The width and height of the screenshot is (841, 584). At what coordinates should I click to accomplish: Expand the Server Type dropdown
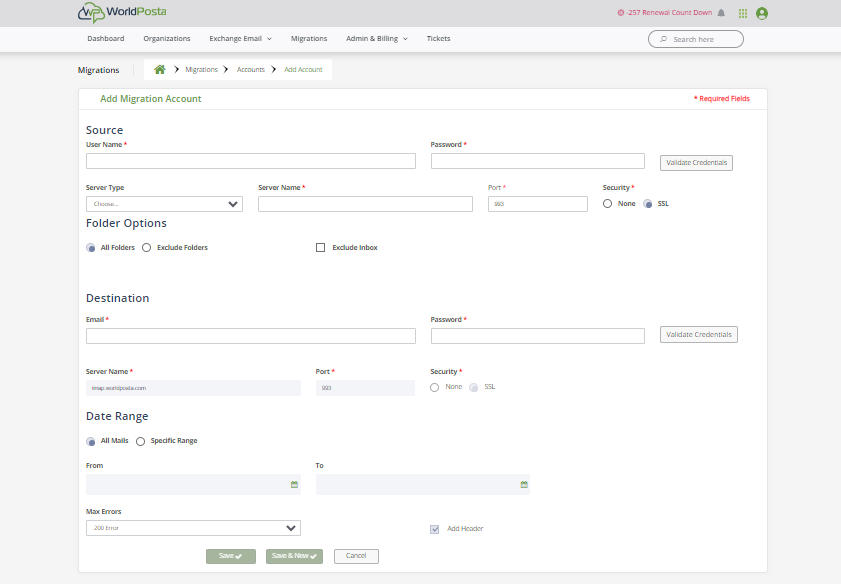pyautogui.click(x=164, y=204)
